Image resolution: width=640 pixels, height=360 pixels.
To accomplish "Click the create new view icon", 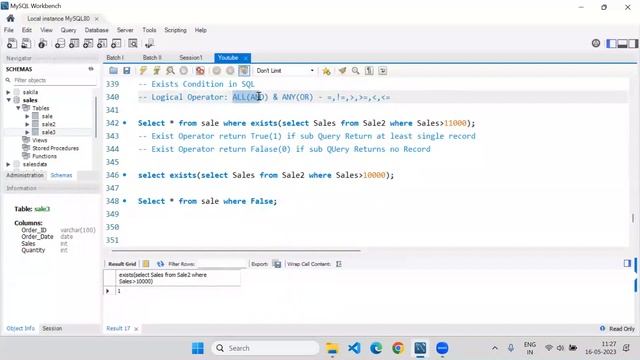I will point(88,43).
